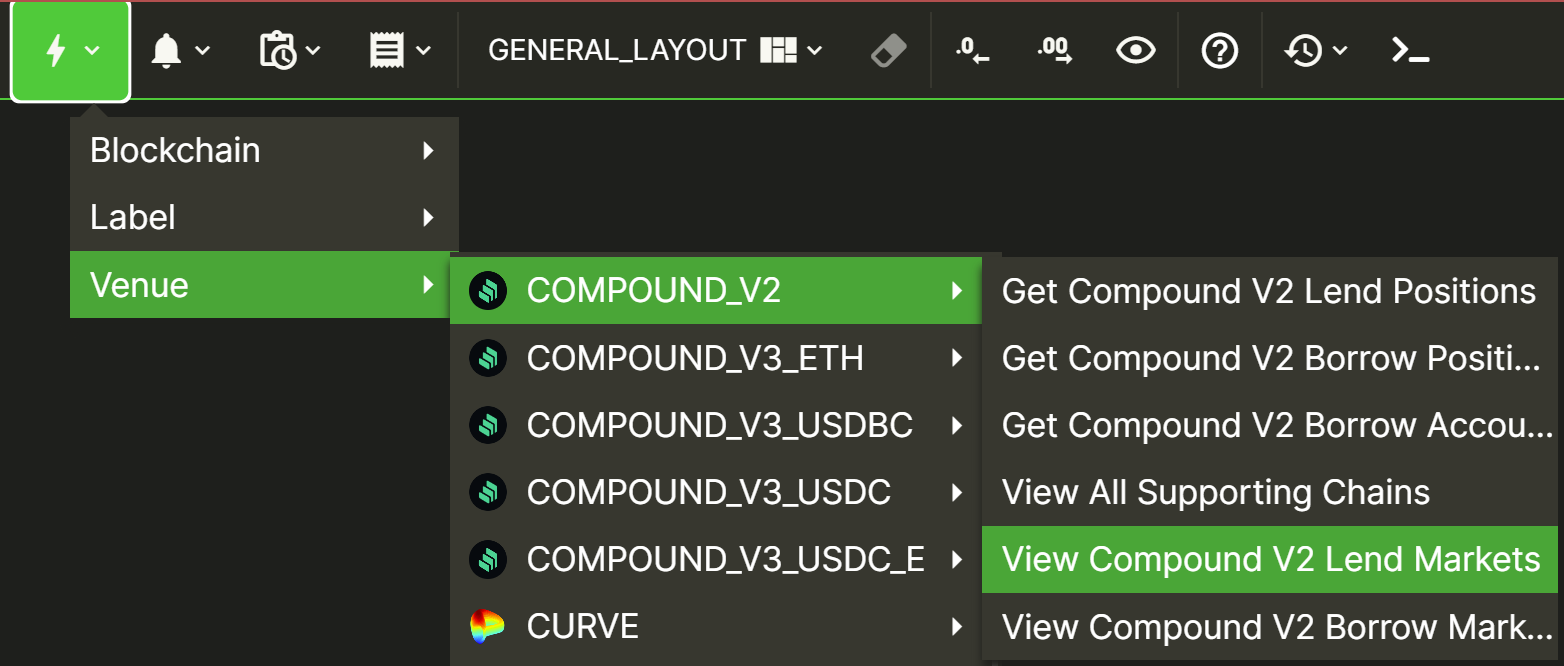Open the terminal console icon
This screenshot has height=666, width=1564.
1410,50
